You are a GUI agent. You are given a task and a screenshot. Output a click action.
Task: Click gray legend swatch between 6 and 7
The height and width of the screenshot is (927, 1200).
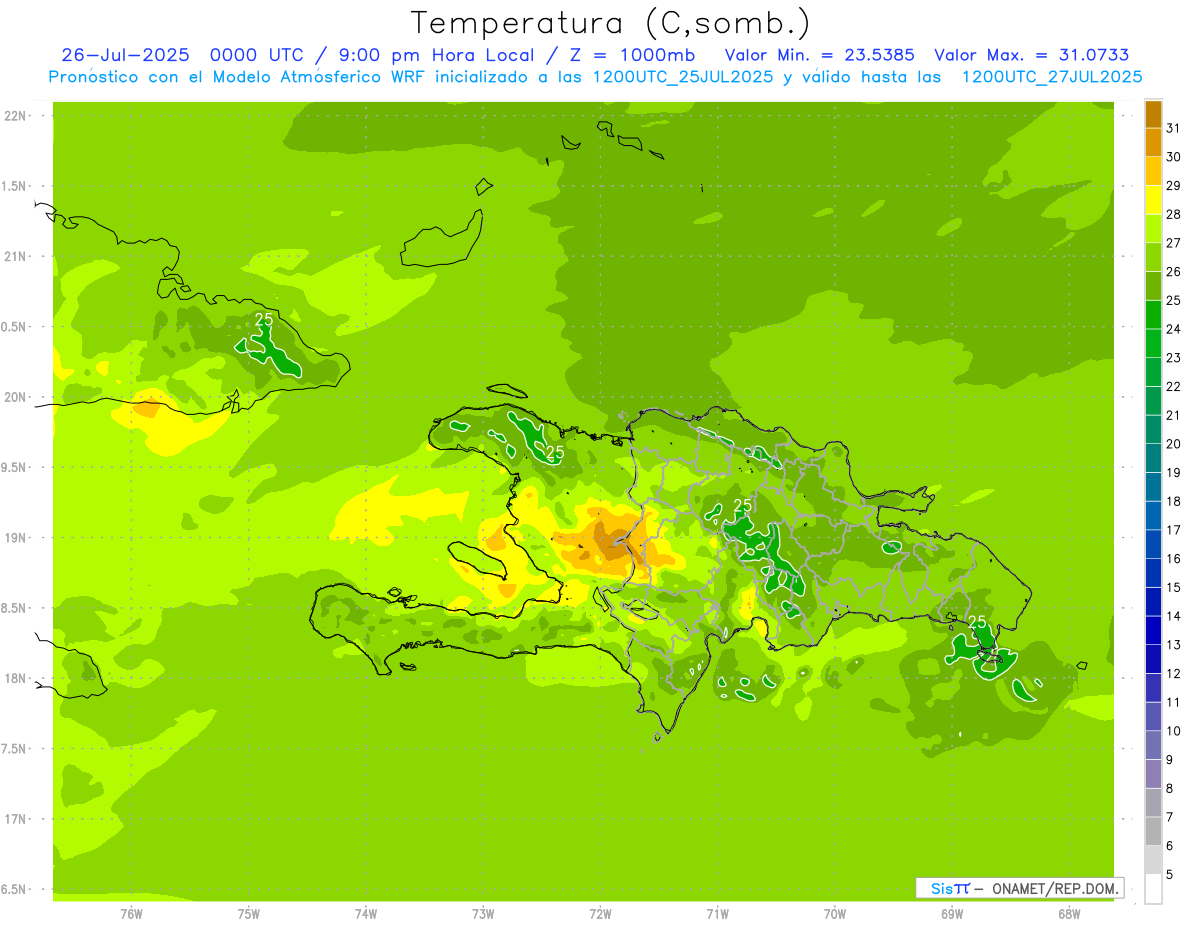pyautogui.click(x=1153, y=831)
